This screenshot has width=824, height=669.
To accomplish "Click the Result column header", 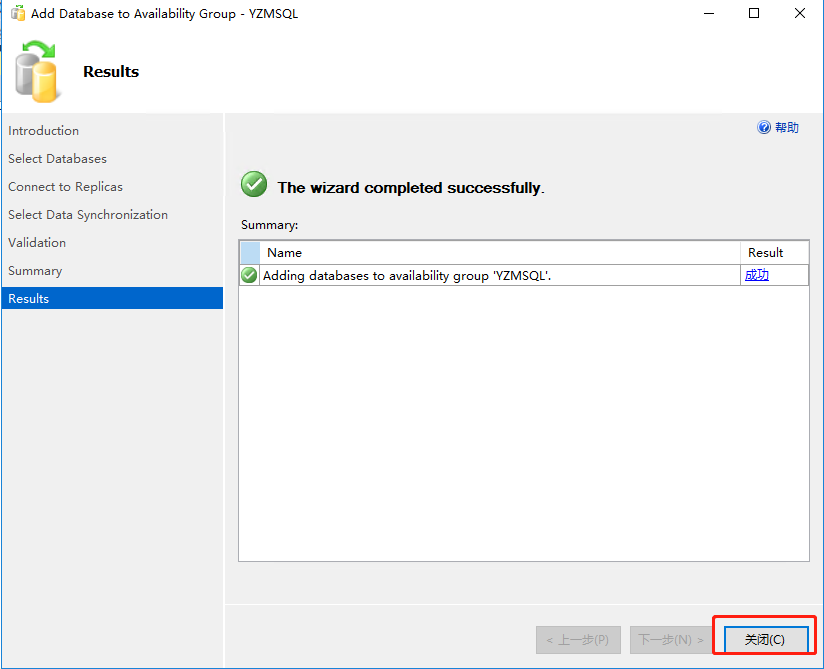I will point(766,253).
